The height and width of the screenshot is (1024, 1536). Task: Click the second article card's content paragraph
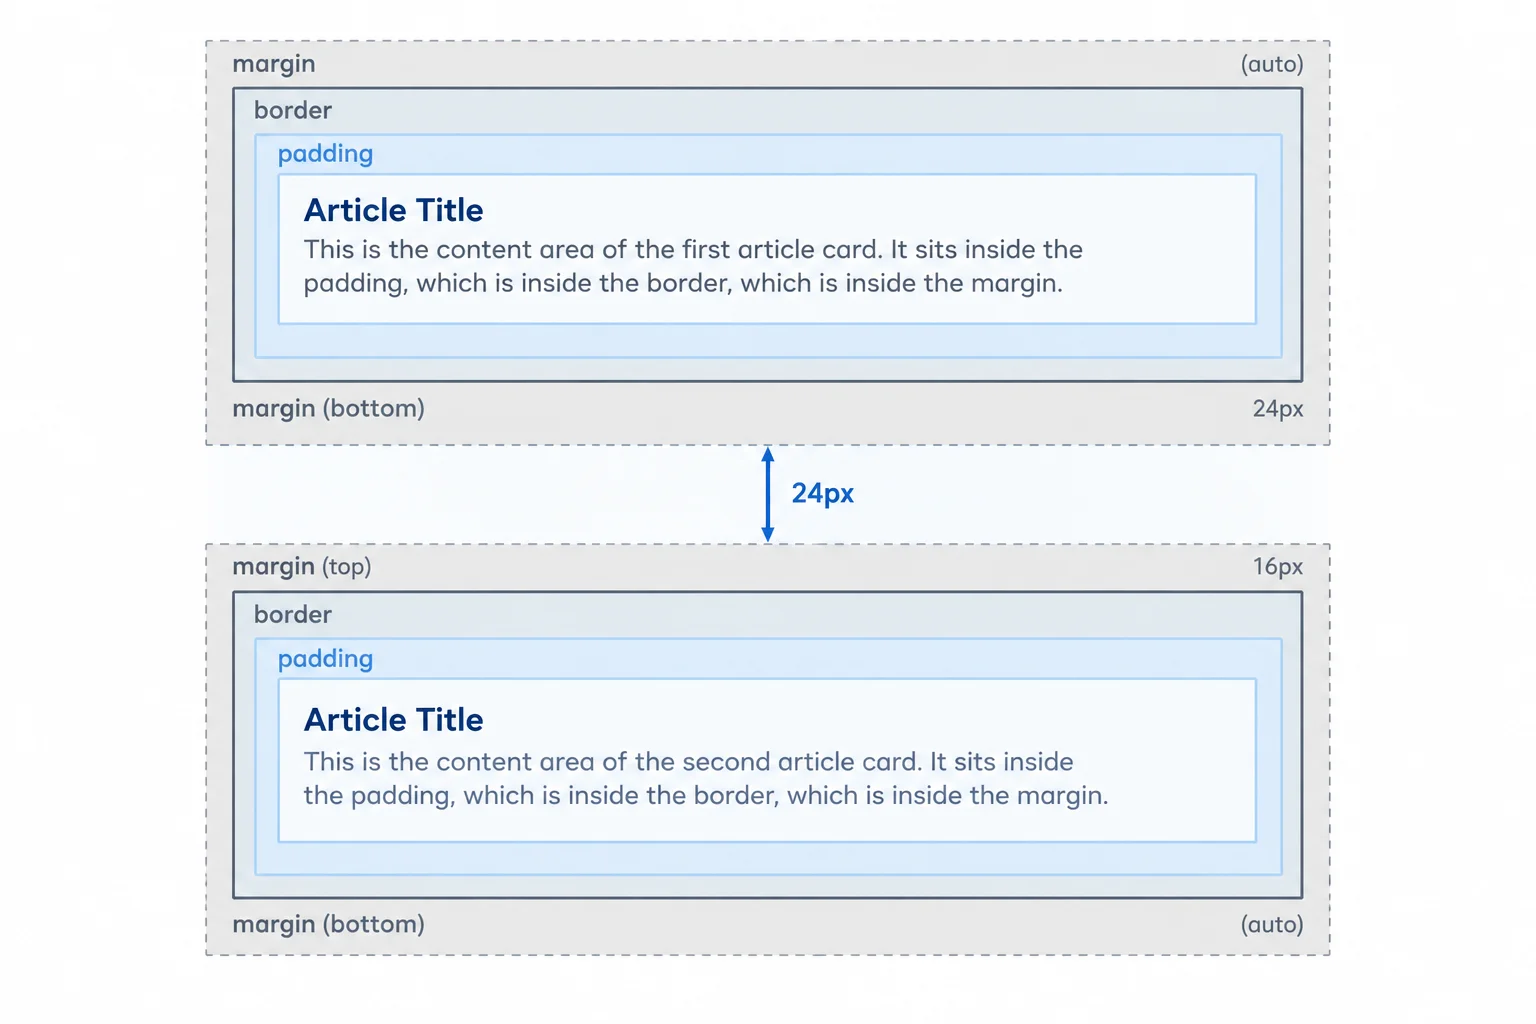click(x=706, y=778)
